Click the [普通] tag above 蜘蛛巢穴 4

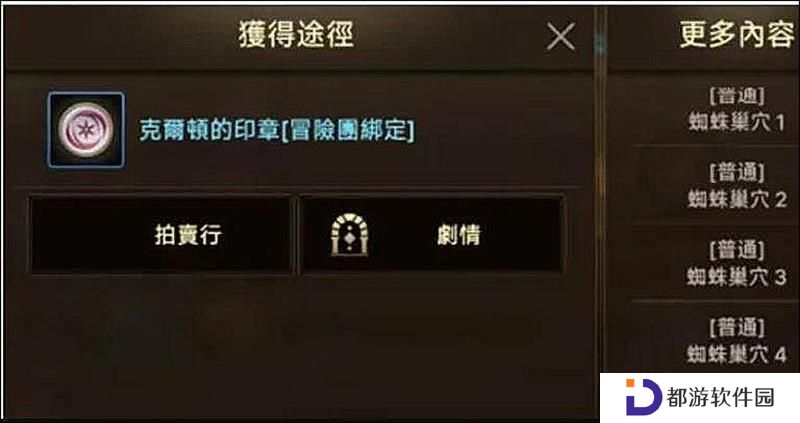[x=737, y=328]
